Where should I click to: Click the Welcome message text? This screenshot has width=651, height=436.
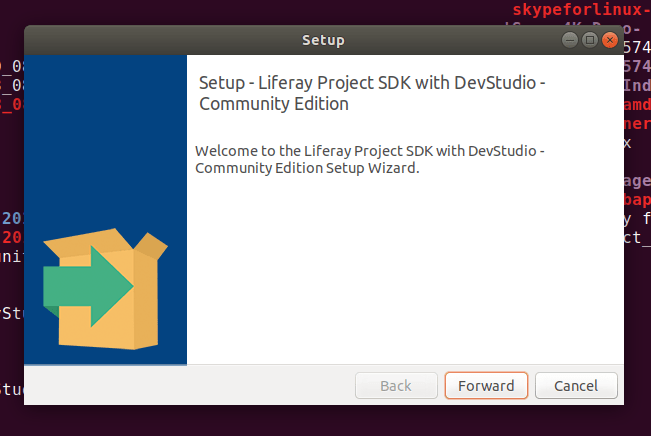370,150
